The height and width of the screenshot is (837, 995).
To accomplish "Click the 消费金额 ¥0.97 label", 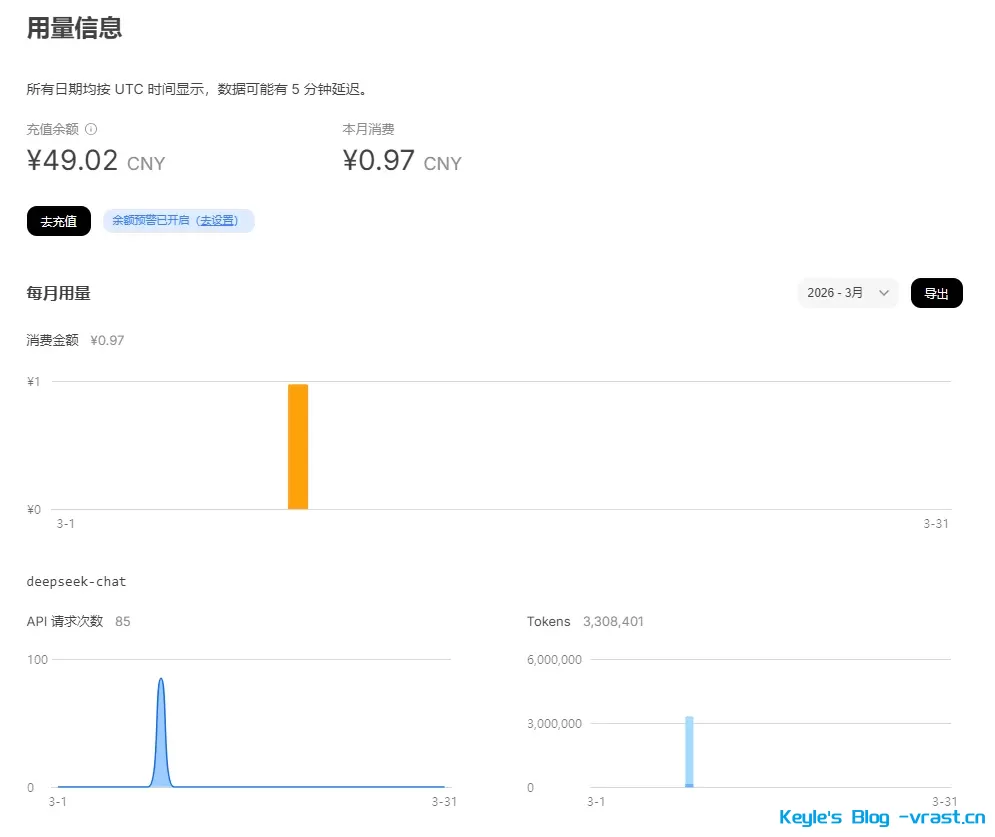I will (x=74, y=340).
